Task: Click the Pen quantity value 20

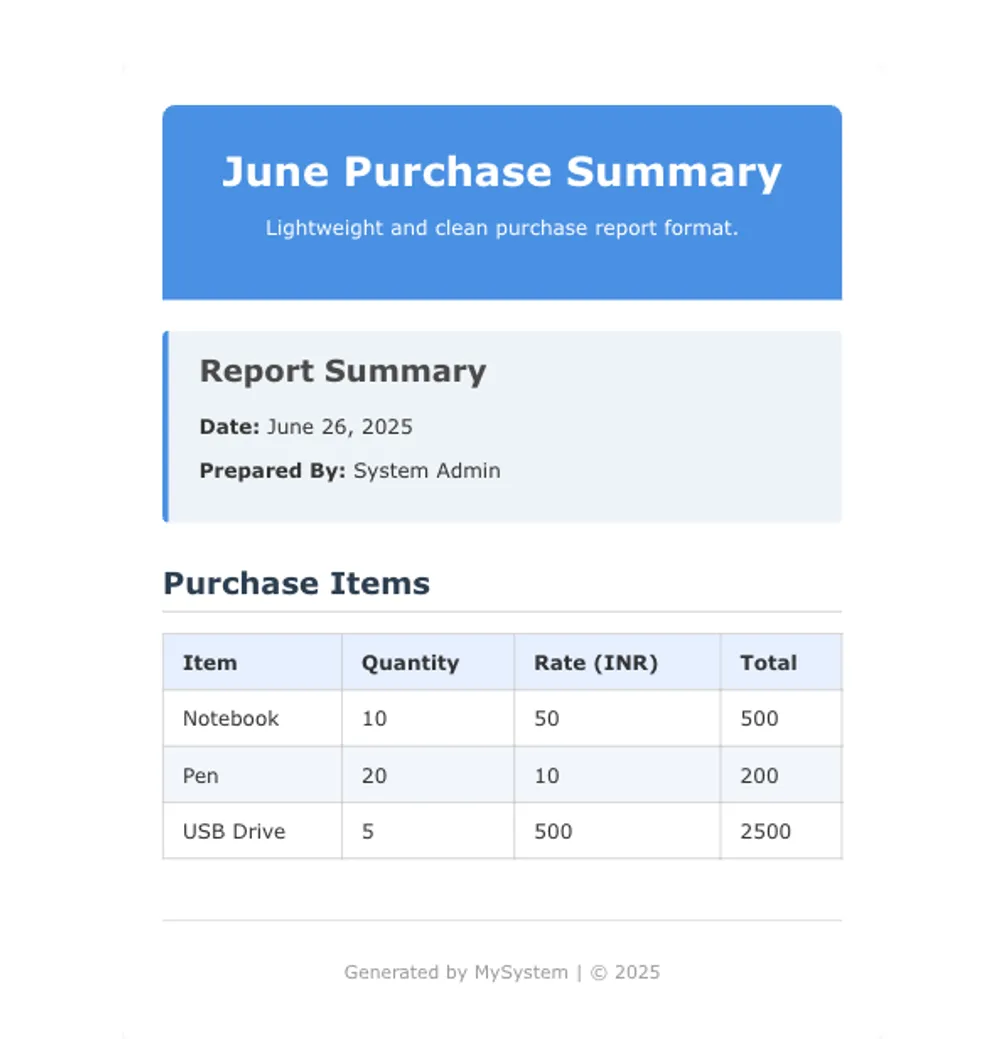Action: coord(374,776)
